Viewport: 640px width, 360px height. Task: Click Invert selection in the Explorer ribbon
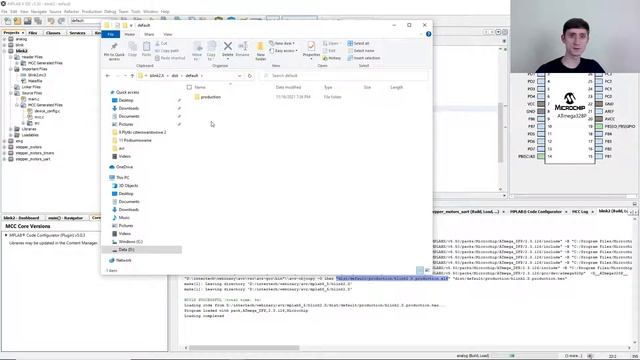[x=364, y=58]
